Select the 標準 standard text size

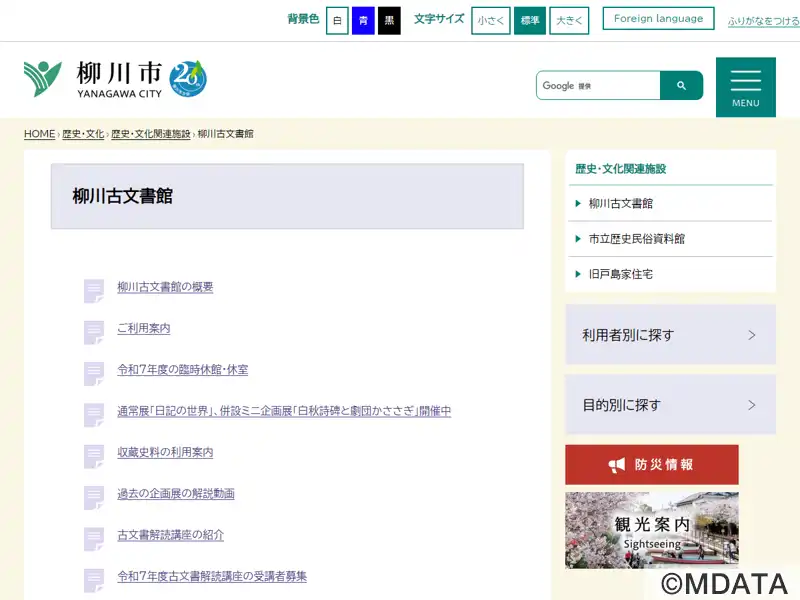pos(530,20)
